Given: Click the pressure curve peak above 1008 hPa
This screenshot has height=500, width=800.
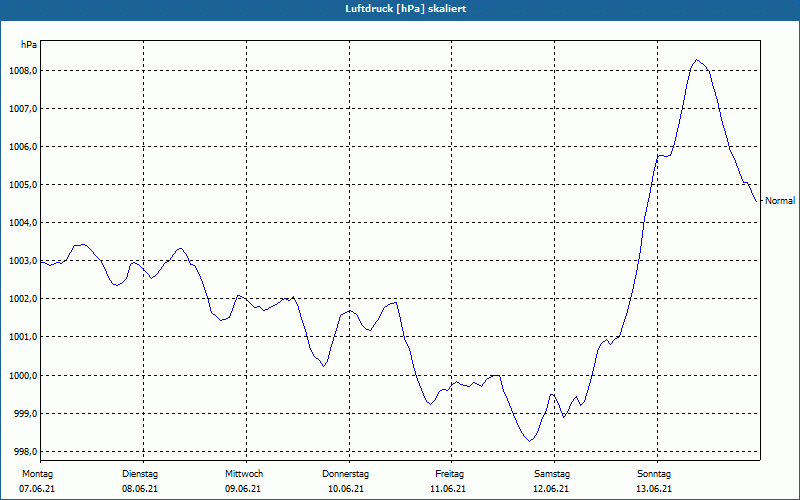Looking at the screenshot, I should [697, 60].
